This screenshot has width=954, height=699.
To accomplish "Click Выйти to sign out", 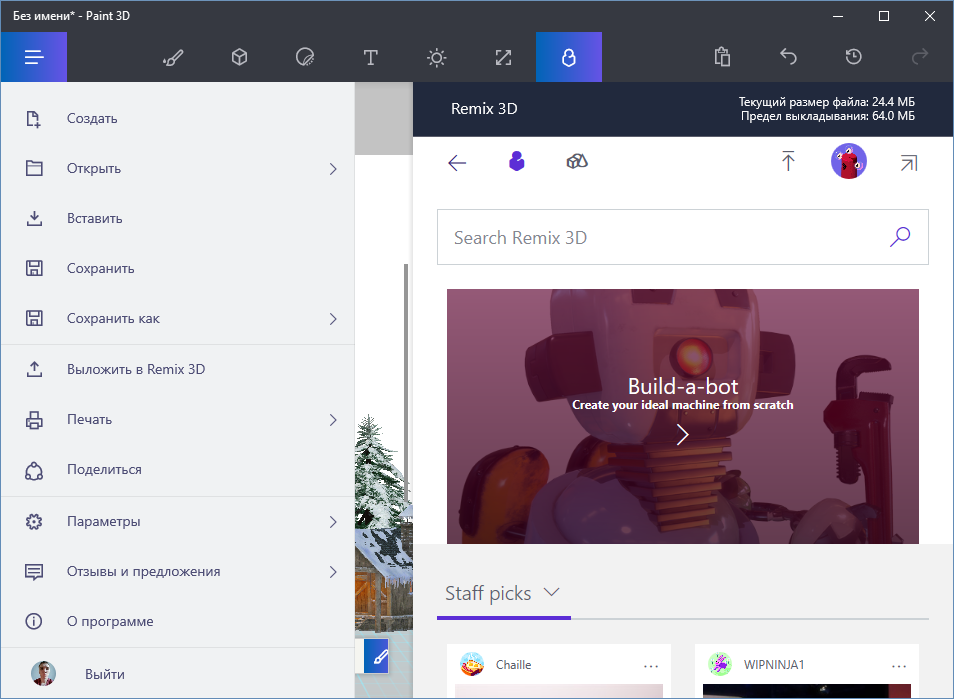I will (x=178, y=673).
